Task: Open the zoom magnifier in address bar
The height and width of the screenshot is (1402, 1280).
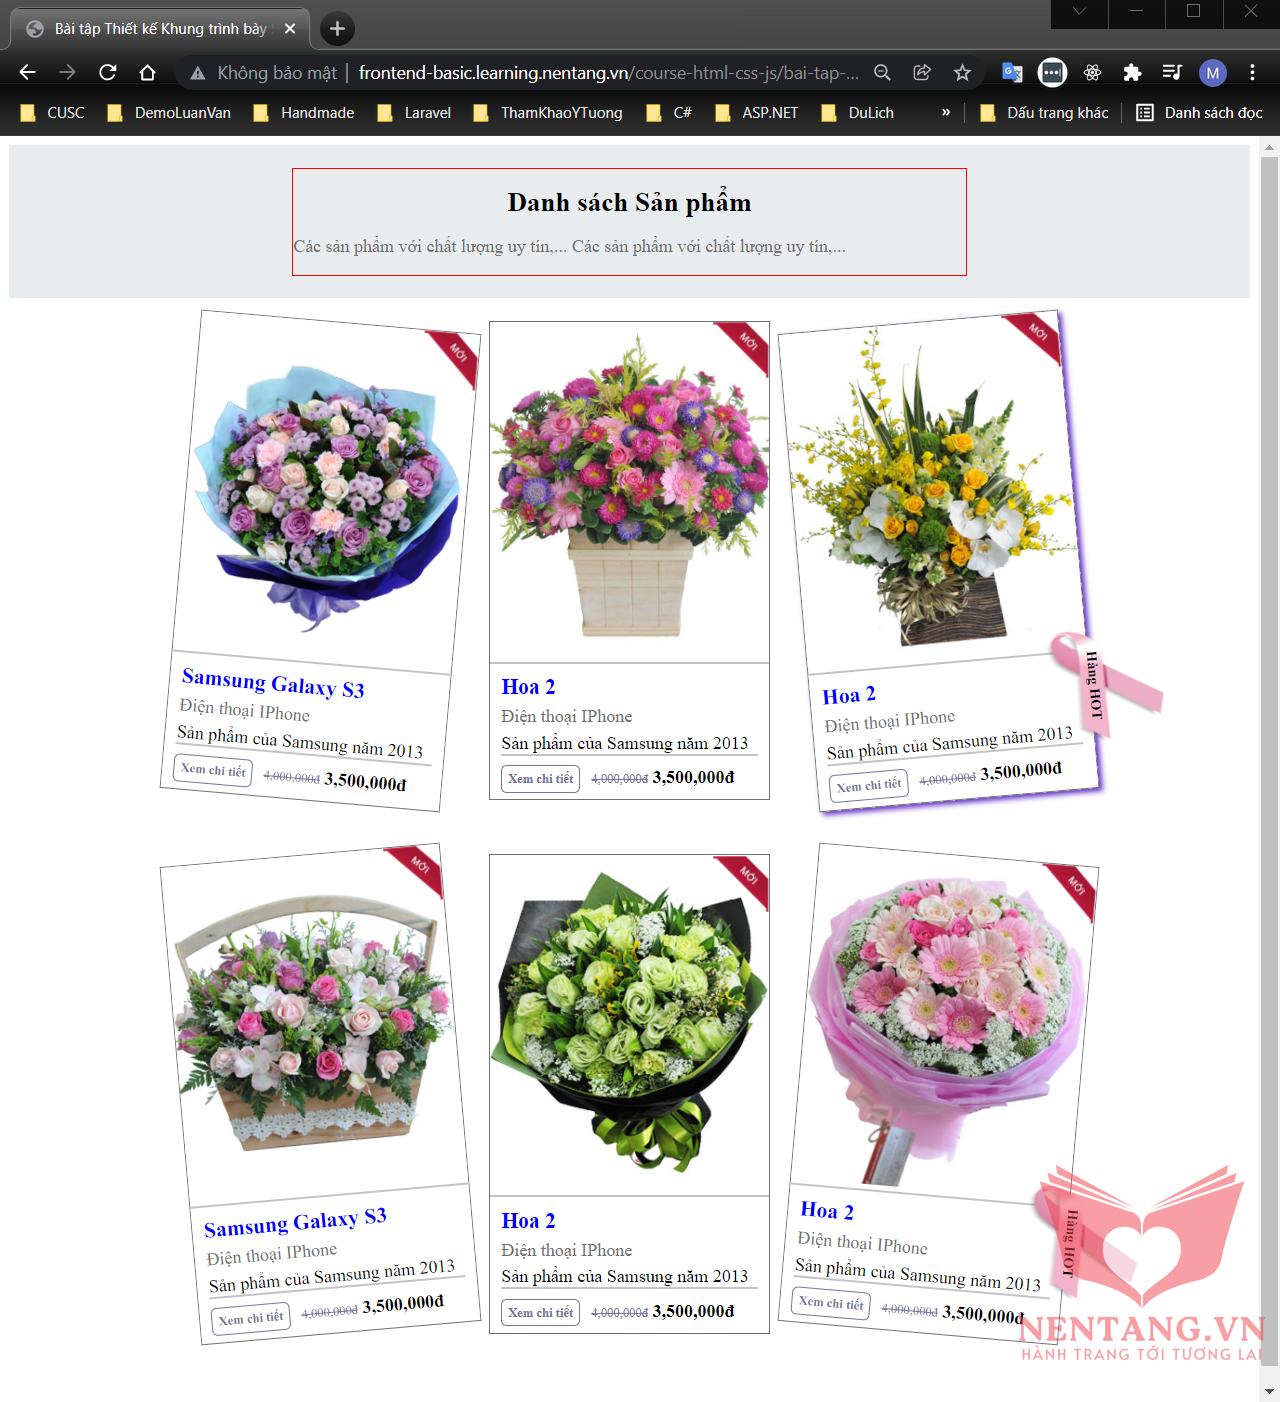Action: point(882,72)
